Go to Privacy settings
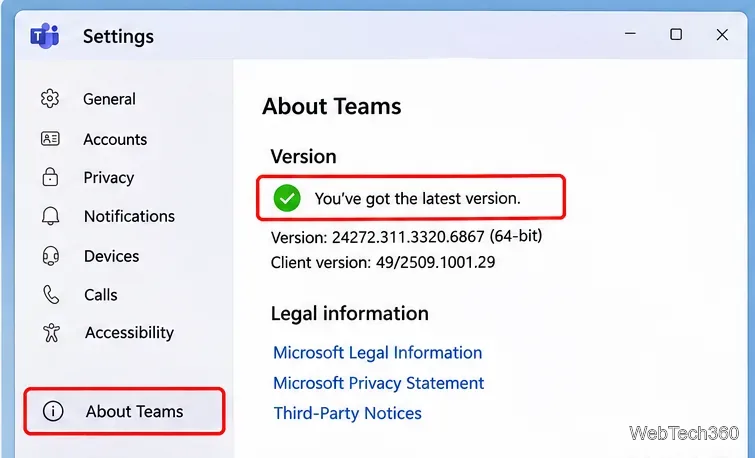Image resolution: width=755 pixels, height=458 pixels. (x=108, y=177)
